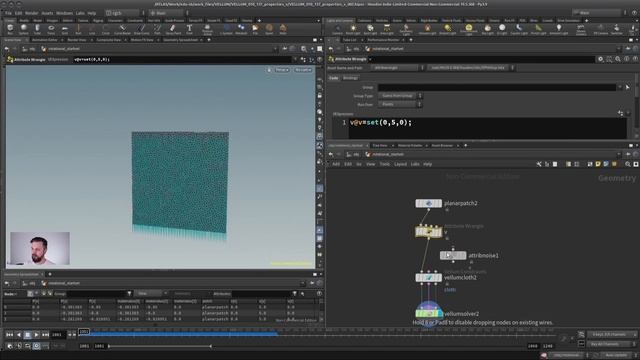
Task: Select the Grid shelf tool
Action: pyautogui.click(x=64, y=29)
